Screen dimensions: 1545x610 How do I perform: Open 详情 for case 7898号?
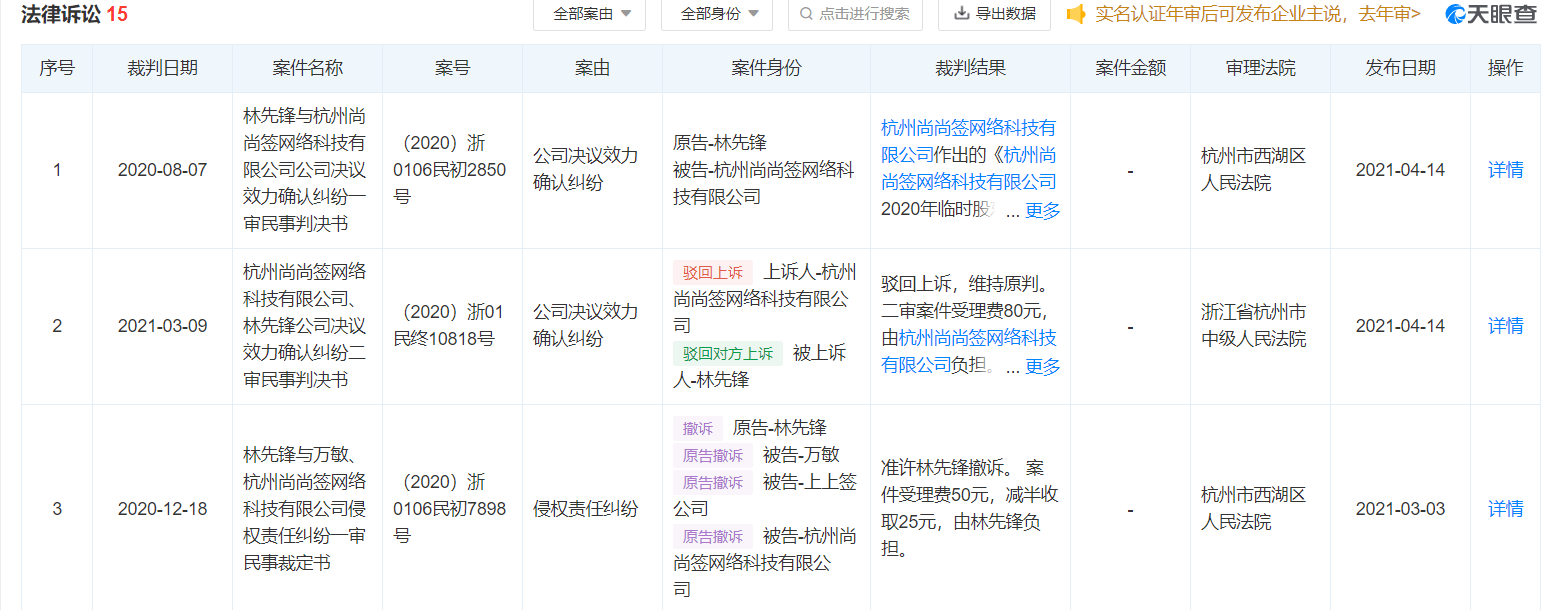click(1505, 509)
